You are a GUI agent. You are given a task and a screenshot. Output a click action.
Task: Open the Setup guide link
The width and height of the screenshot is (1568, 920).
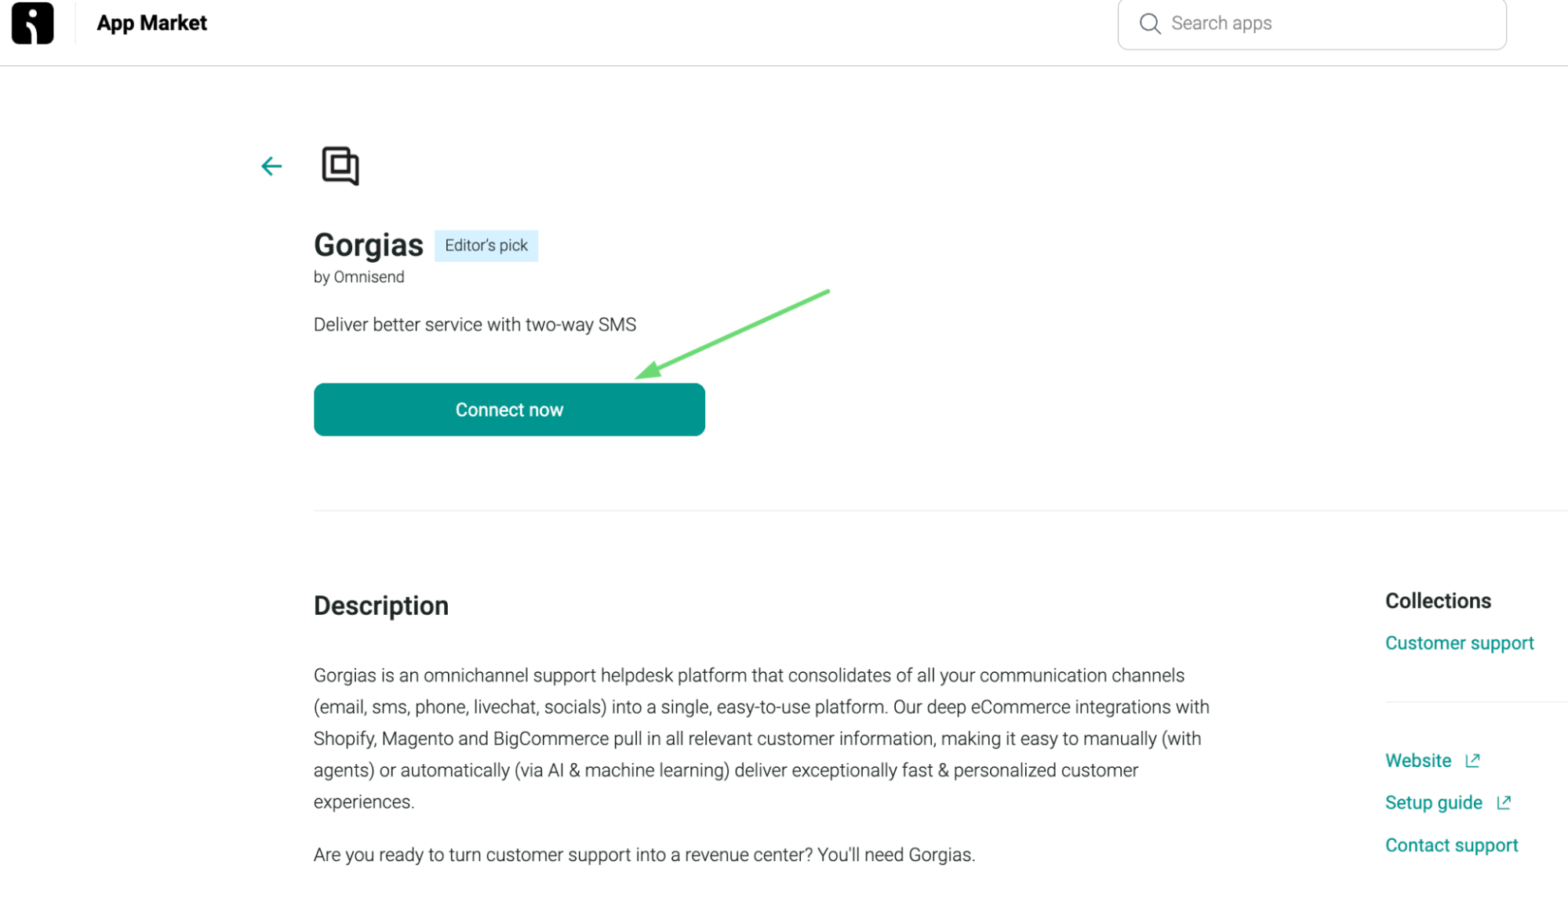(1434, 802)
